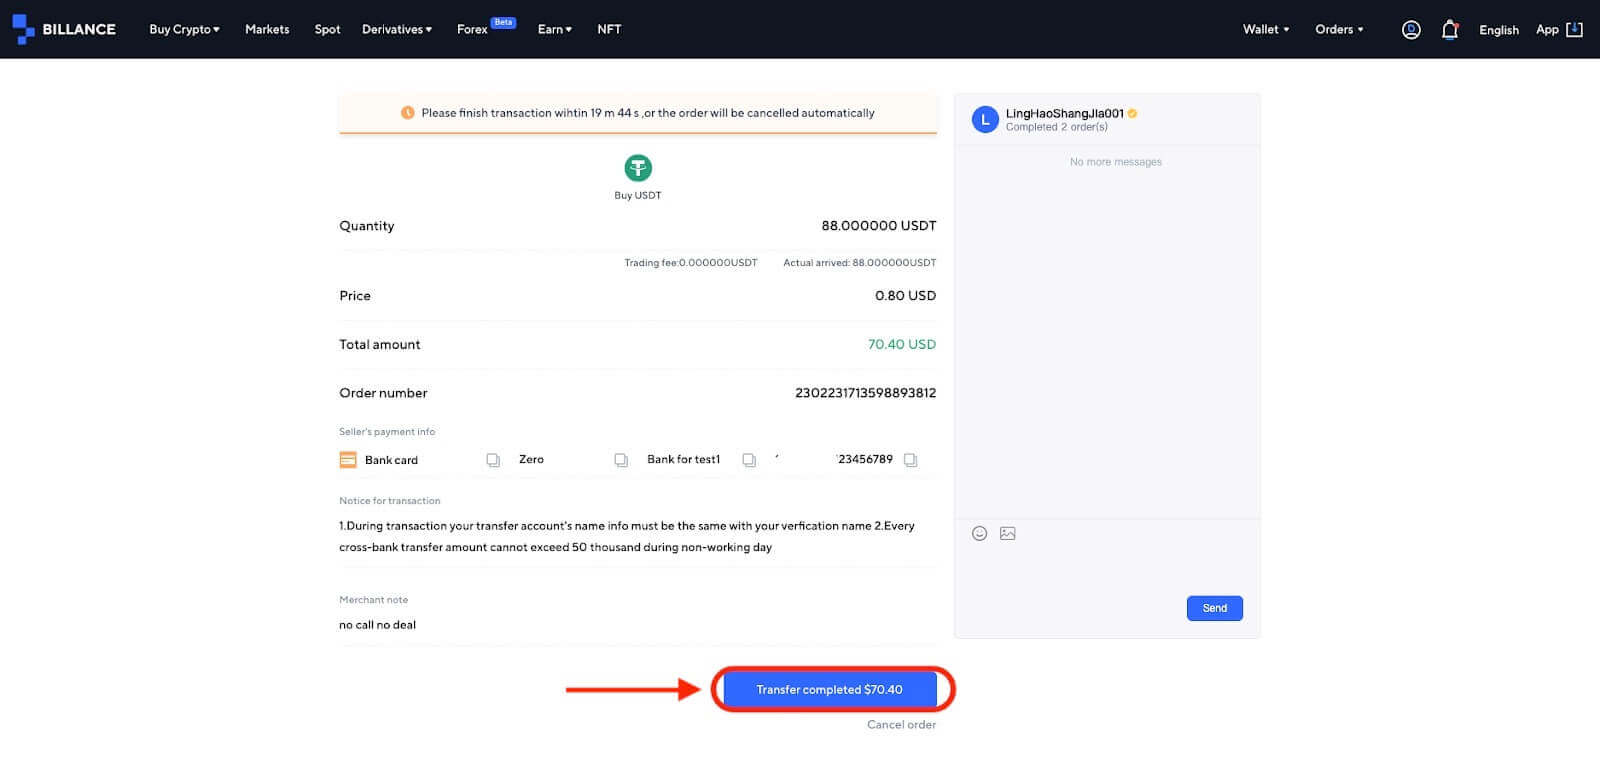This screenshot has width=1600, height=767.
Task: Click the App download icon
Action: point(1574,29)
